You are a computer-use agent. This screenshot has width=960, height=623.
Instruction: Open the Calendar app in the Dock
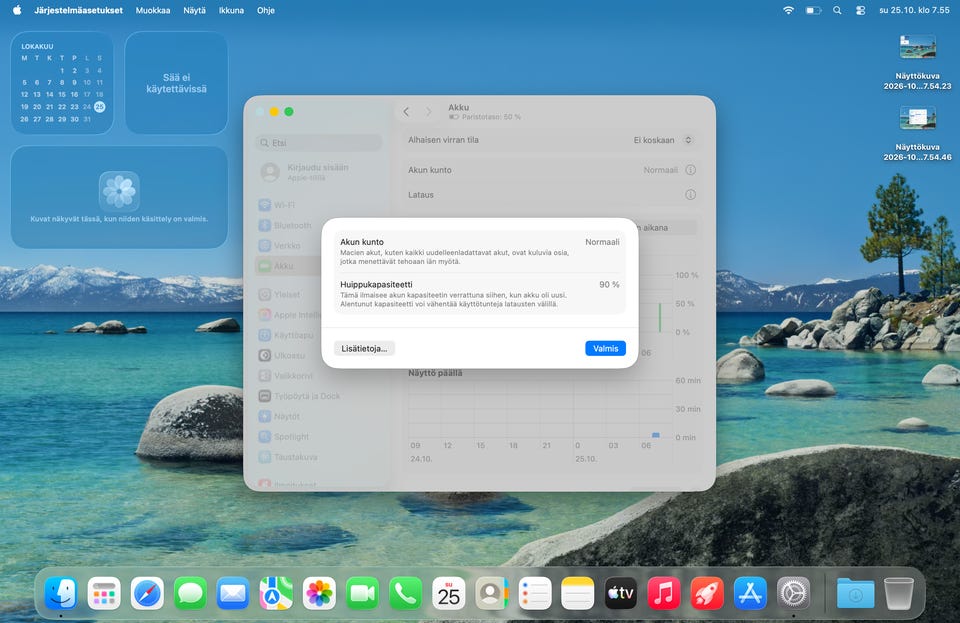[x=449, y=593]
